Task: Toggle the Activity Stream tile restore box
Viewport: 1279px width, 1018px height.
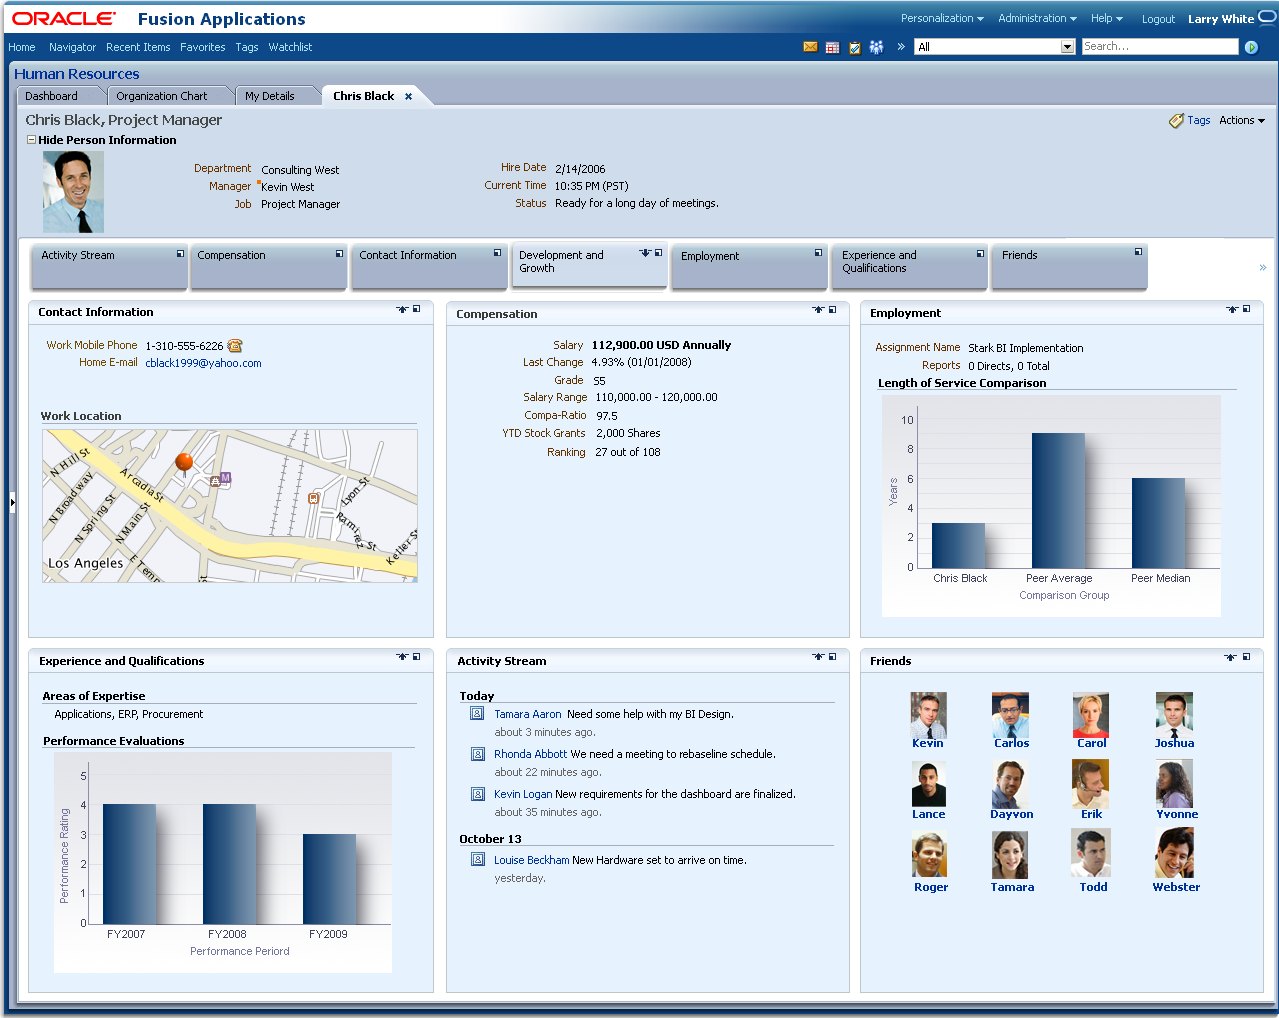Action: [x=180, y=254]
